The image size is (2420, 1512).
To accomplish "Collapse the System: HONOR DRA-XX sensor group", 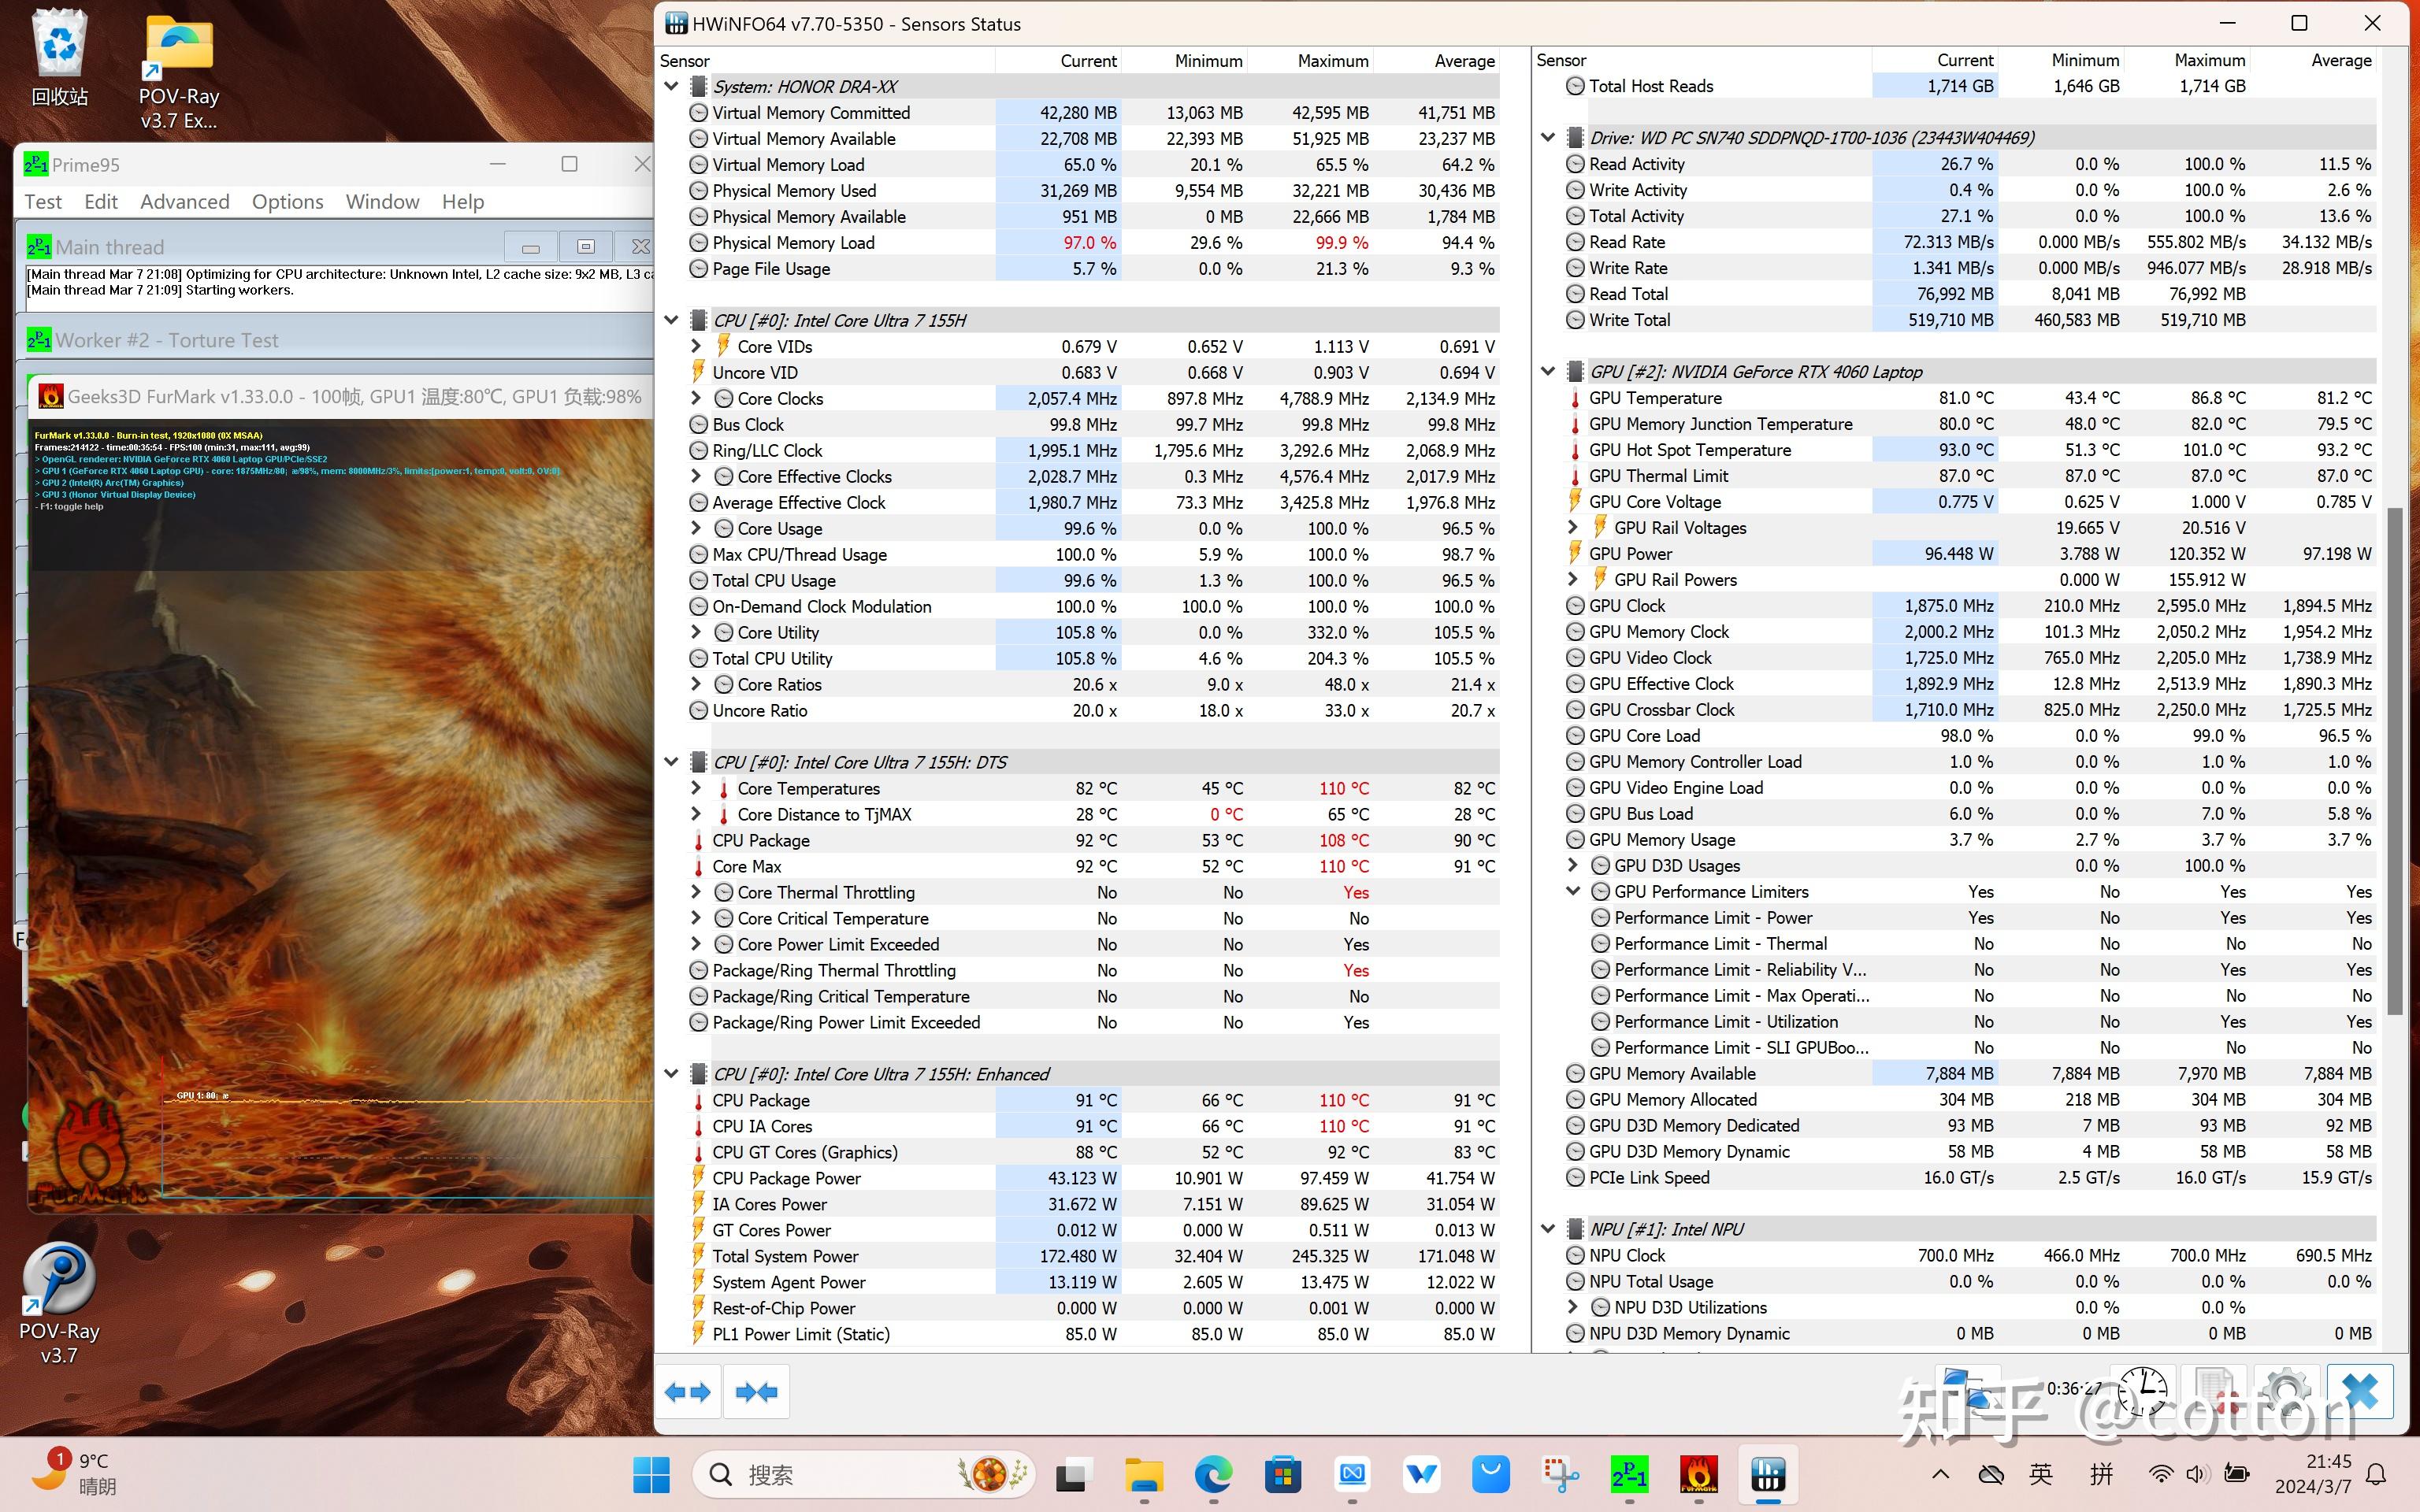I will tap(672, 86).
